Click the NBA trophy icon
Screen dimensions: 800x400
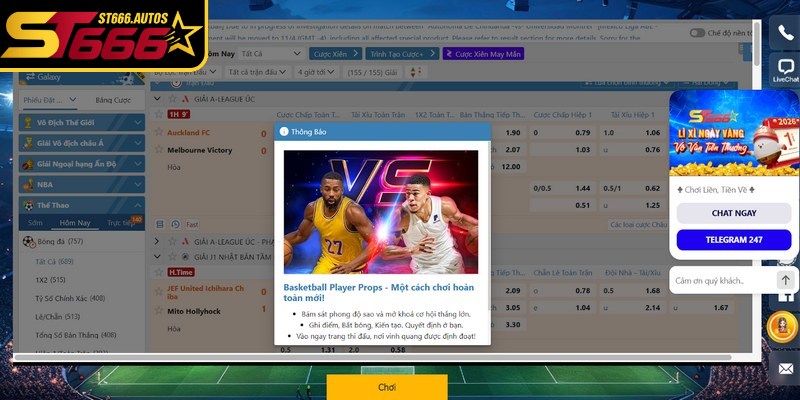click(x=29, y=185)
